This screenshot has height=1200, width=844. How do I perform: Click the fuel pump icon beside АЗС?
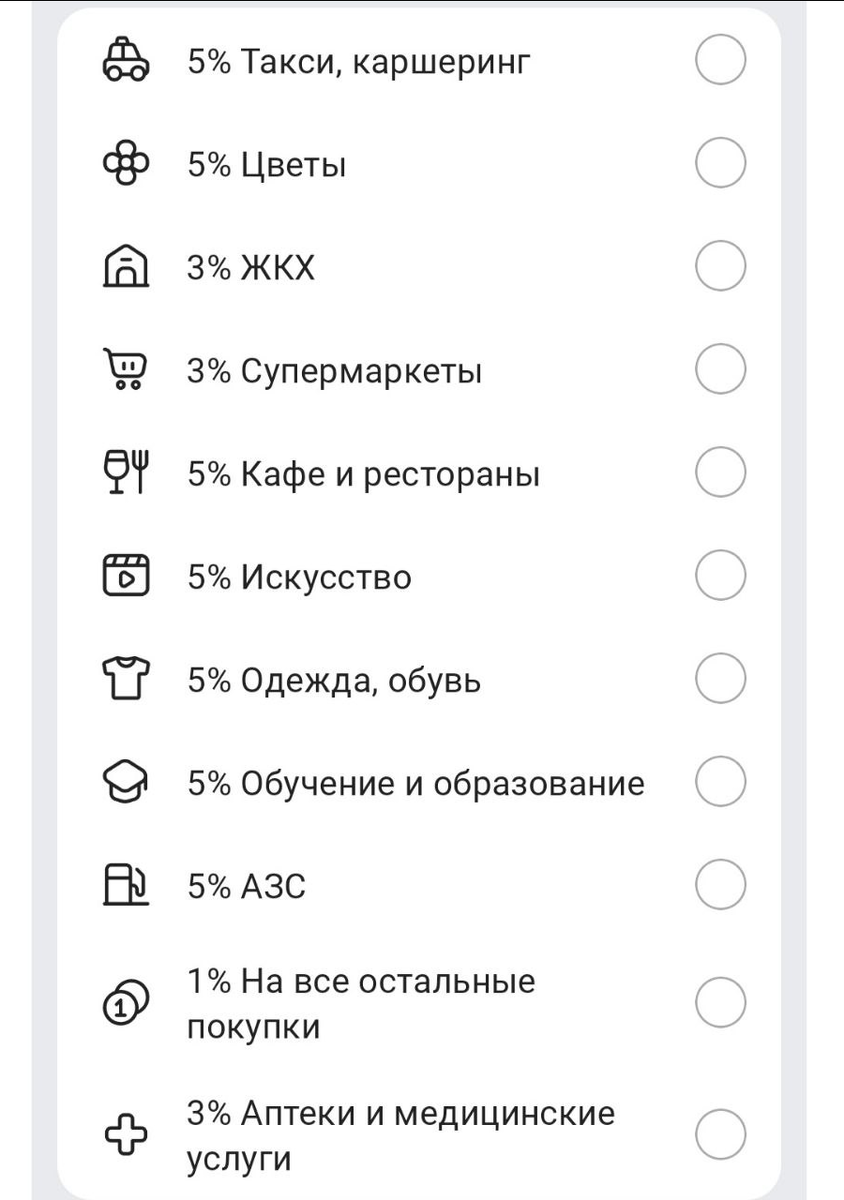point(125,883)
